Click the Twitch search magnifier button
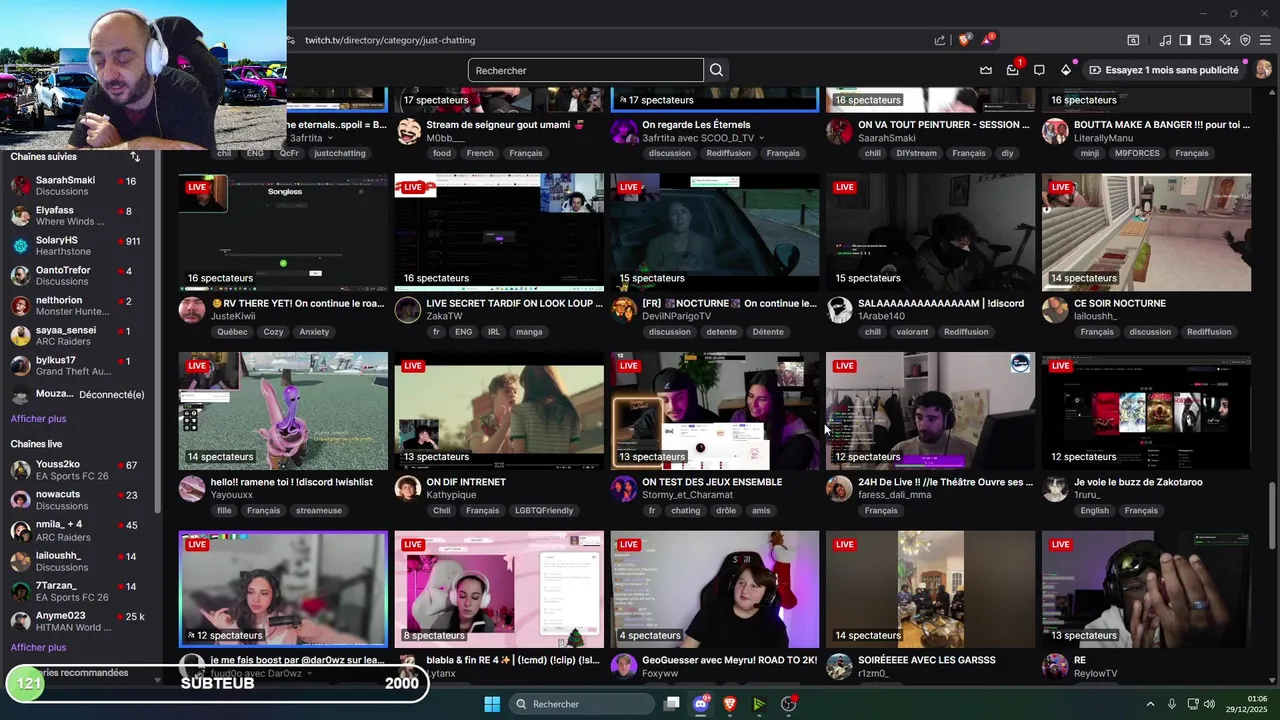1280x720 pixels. [716, 70]
